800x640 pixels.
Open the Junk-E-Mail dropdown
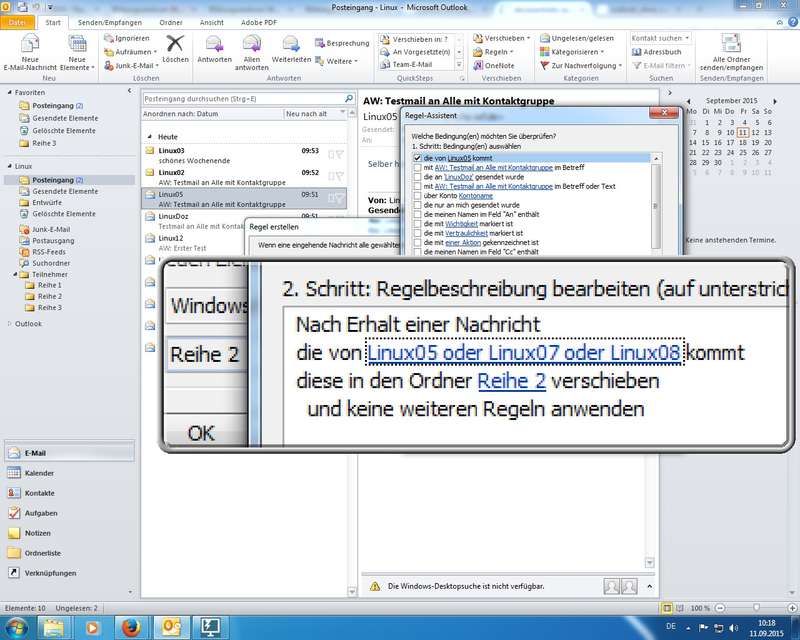click(x=132, y=66)
